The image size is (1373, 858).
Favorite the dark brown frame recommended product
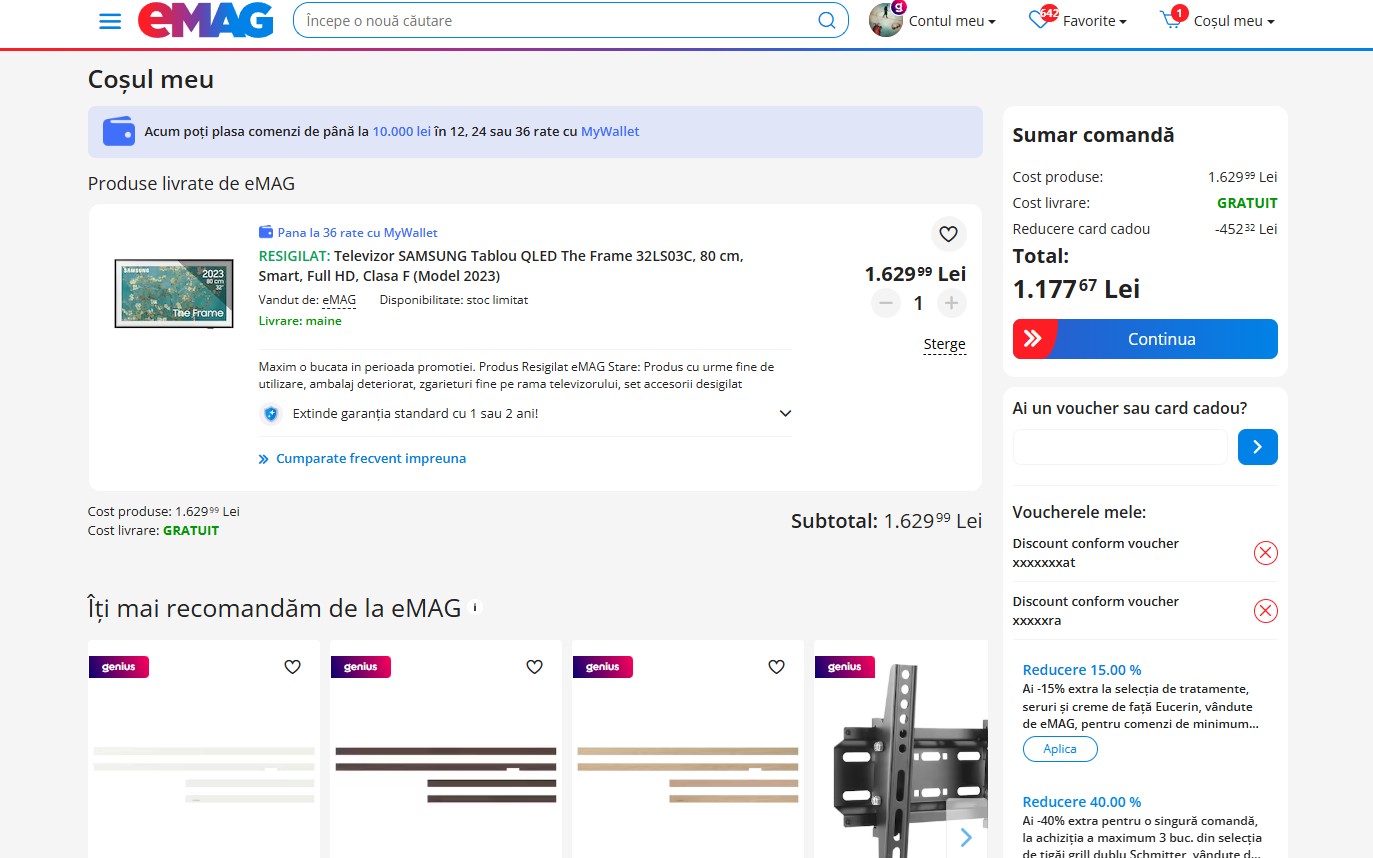534,667
